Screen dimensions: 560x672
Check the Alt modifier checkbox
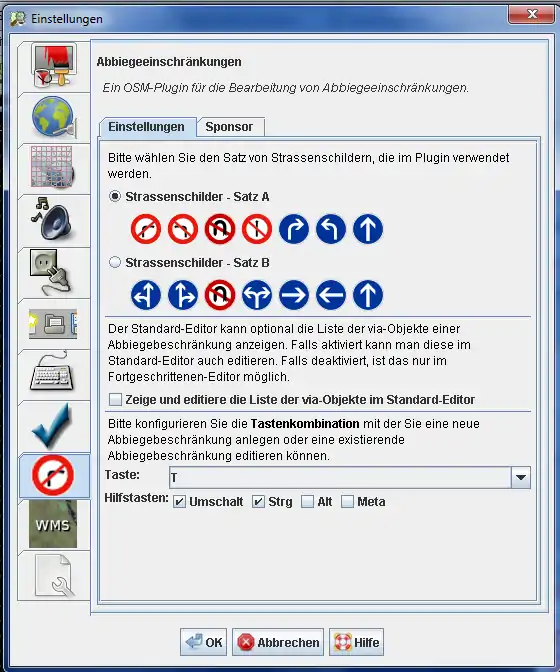coord(307,501)
